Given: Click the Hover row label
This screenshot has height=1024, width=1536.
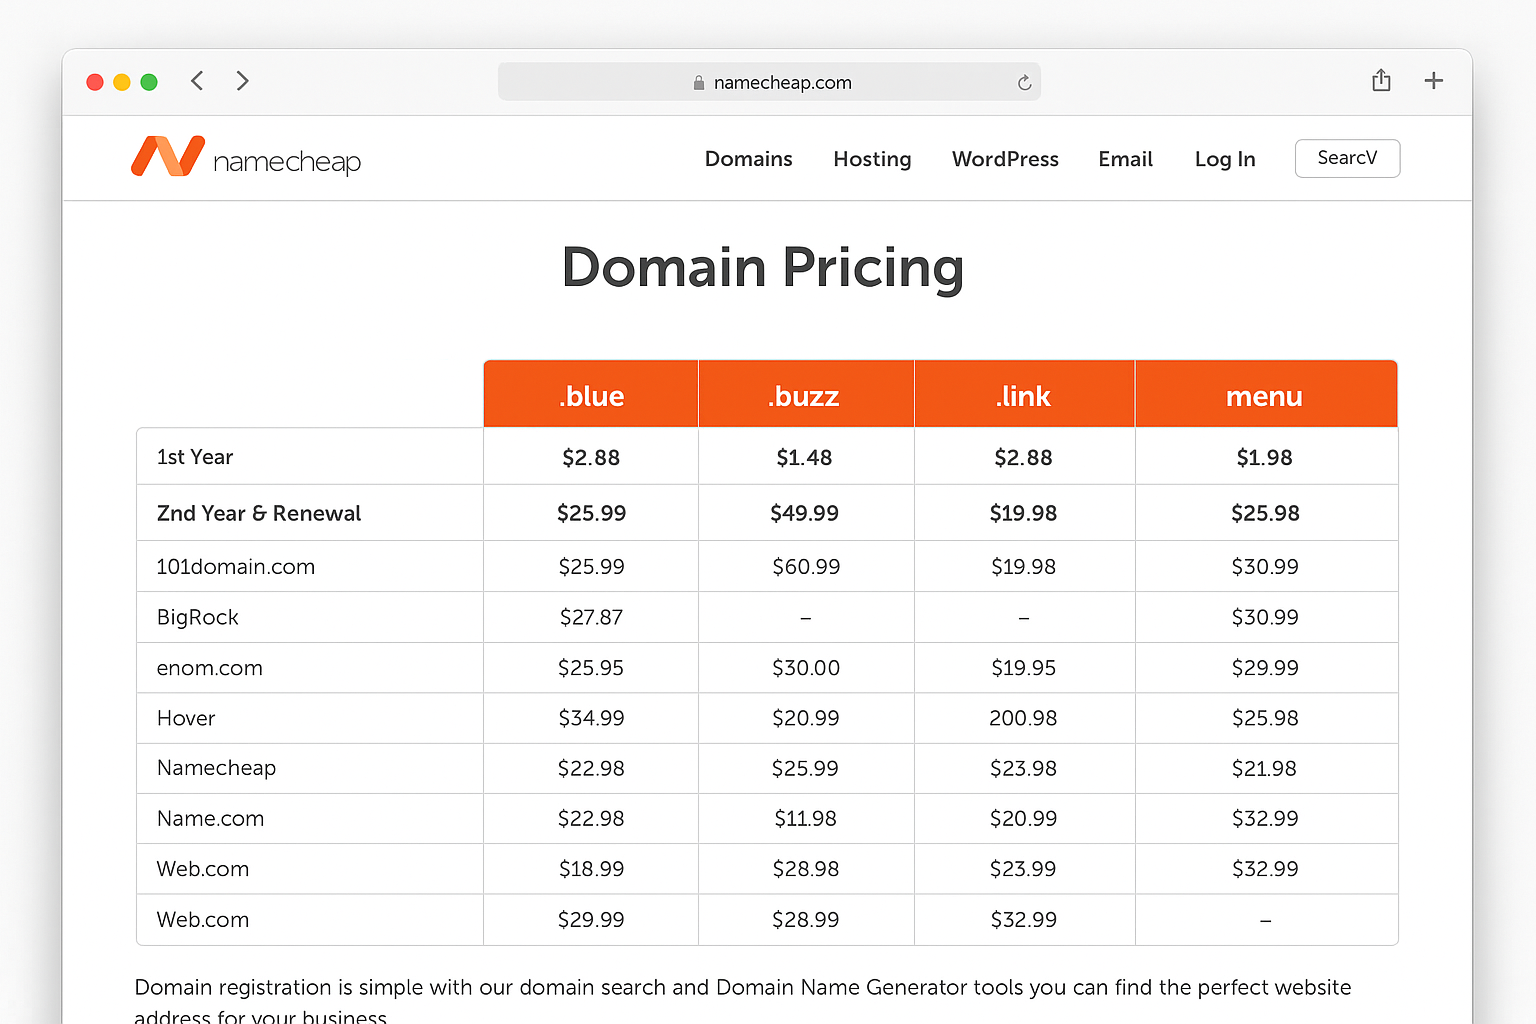Looking at the screenshot, I should coord(186,718).
